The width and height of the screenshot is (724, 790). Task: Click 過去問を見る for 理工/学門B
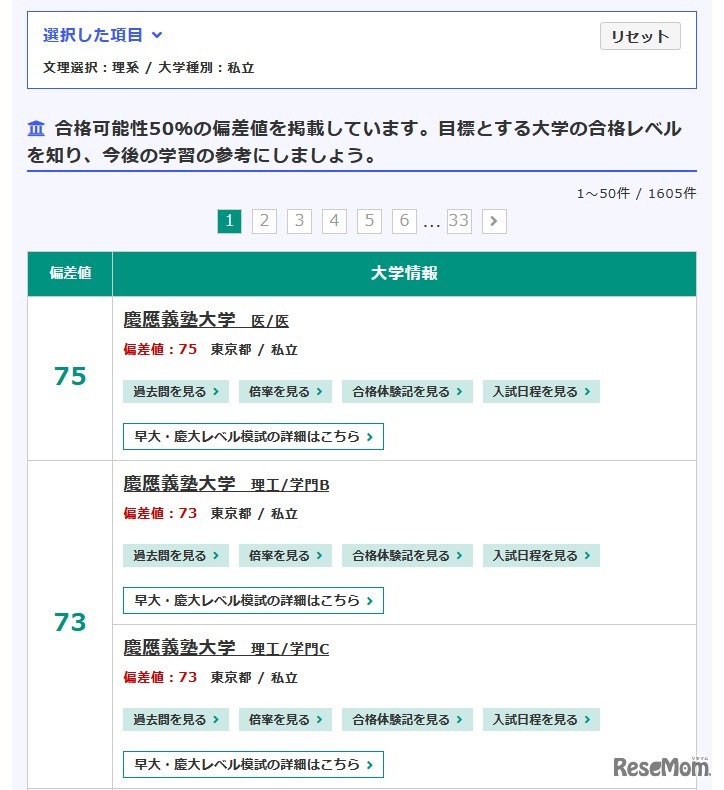(x=176, y=555)
